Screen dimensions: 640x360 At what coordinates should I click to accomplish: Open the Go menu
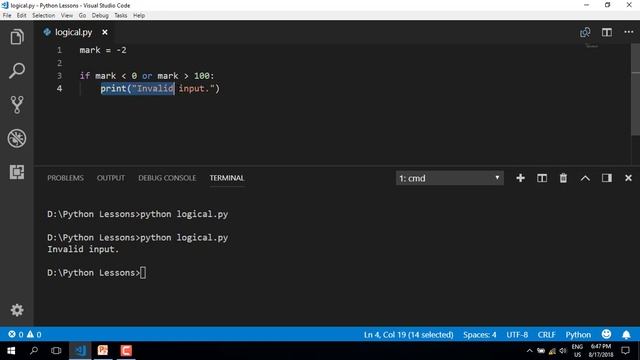tap(82, 16)
